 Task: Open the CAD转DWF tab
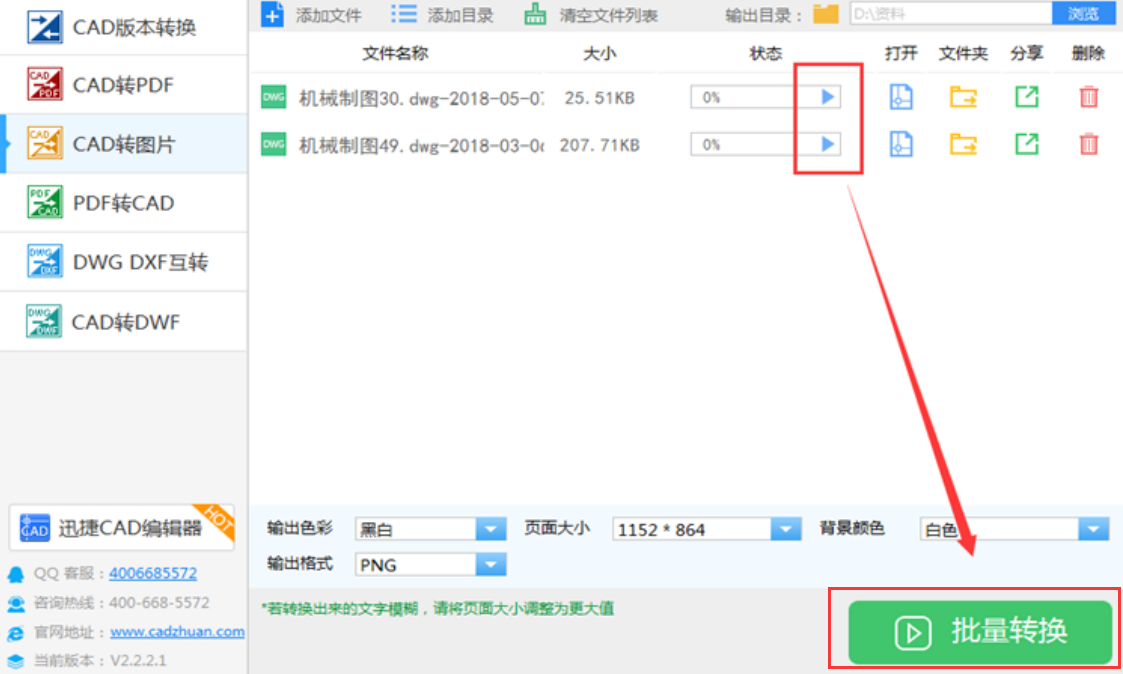click(x=124, y=322)
